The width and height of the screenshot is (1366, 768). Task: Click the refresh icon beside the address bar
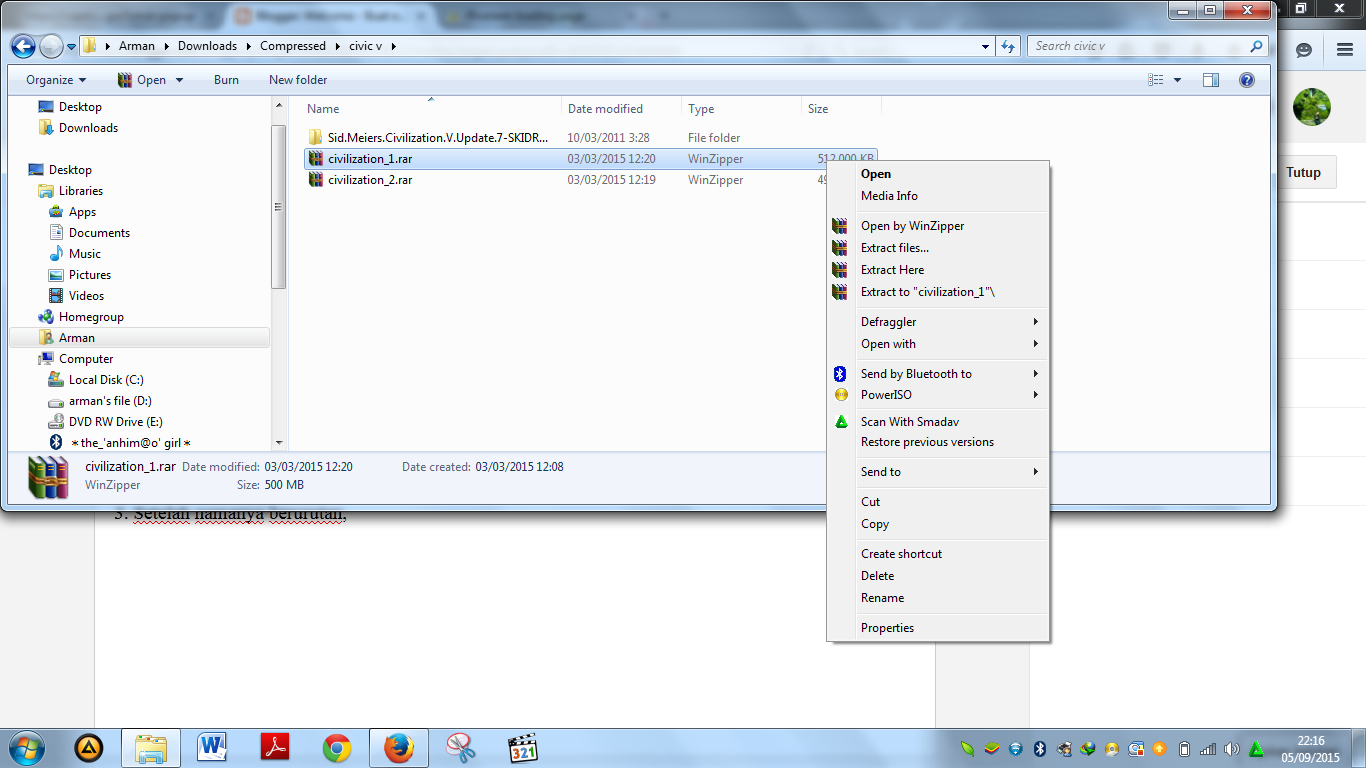(1009, 46)
